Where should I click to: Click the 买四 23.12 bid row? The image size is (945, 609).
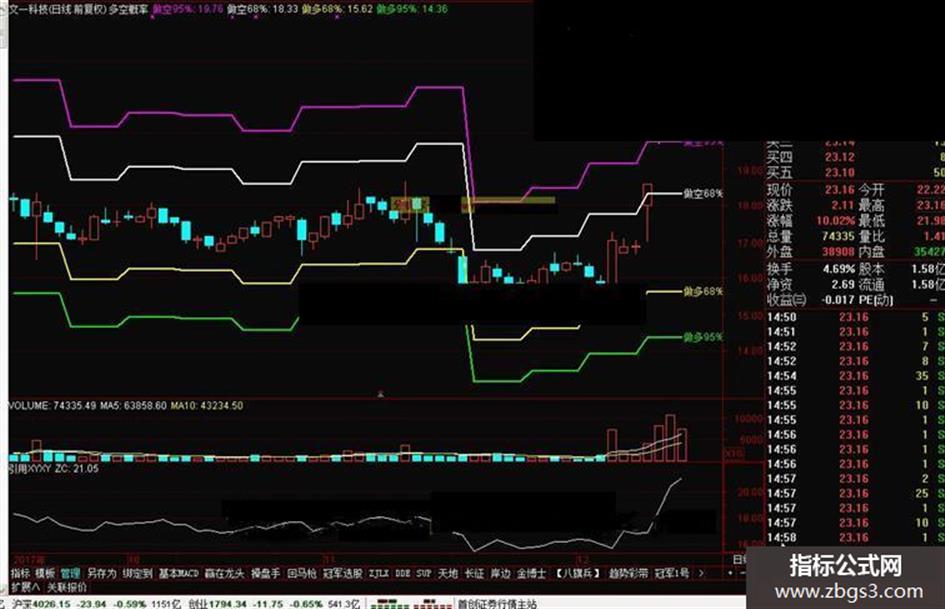tap(855, 157)
